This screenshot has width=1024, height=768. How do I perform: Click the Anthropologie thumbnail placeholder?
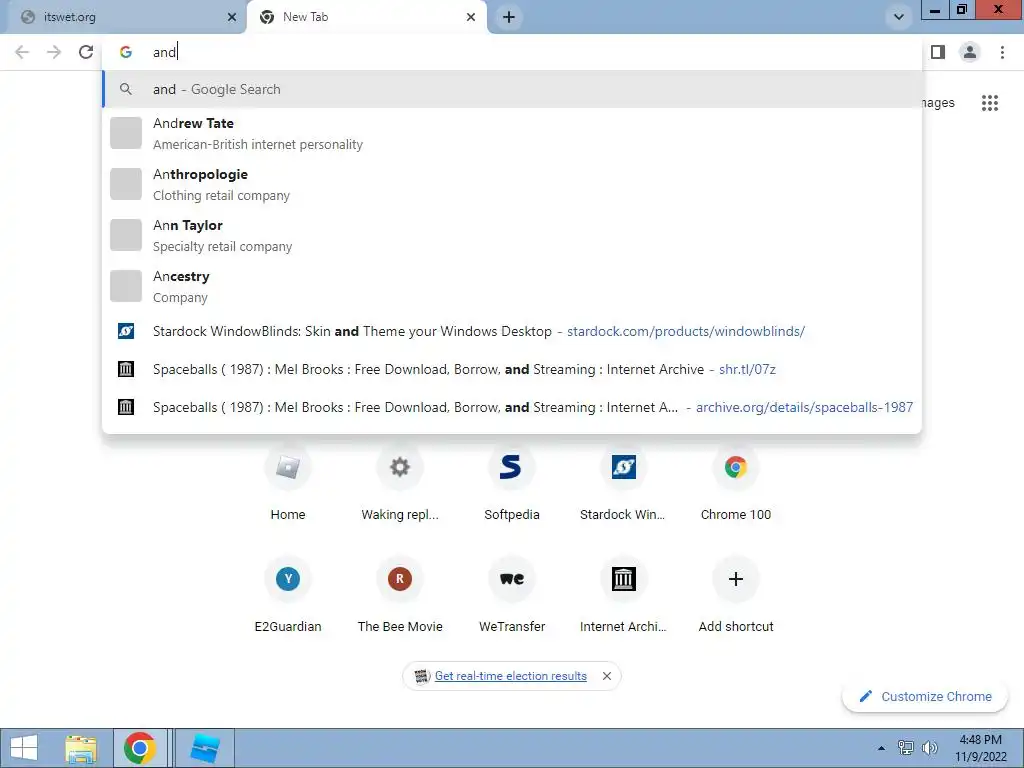tap(126, 184)
